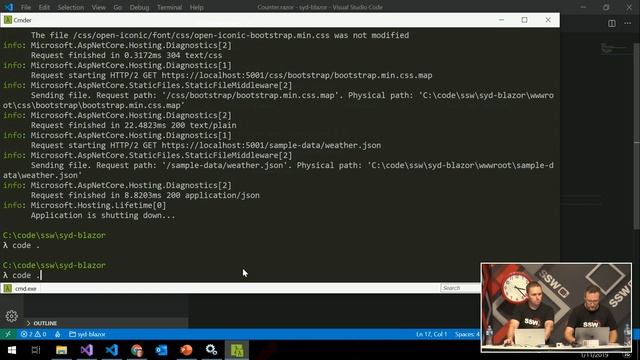Open the Selection menu in VS Code
The image size is (640, 360).
tap(71, 7)
